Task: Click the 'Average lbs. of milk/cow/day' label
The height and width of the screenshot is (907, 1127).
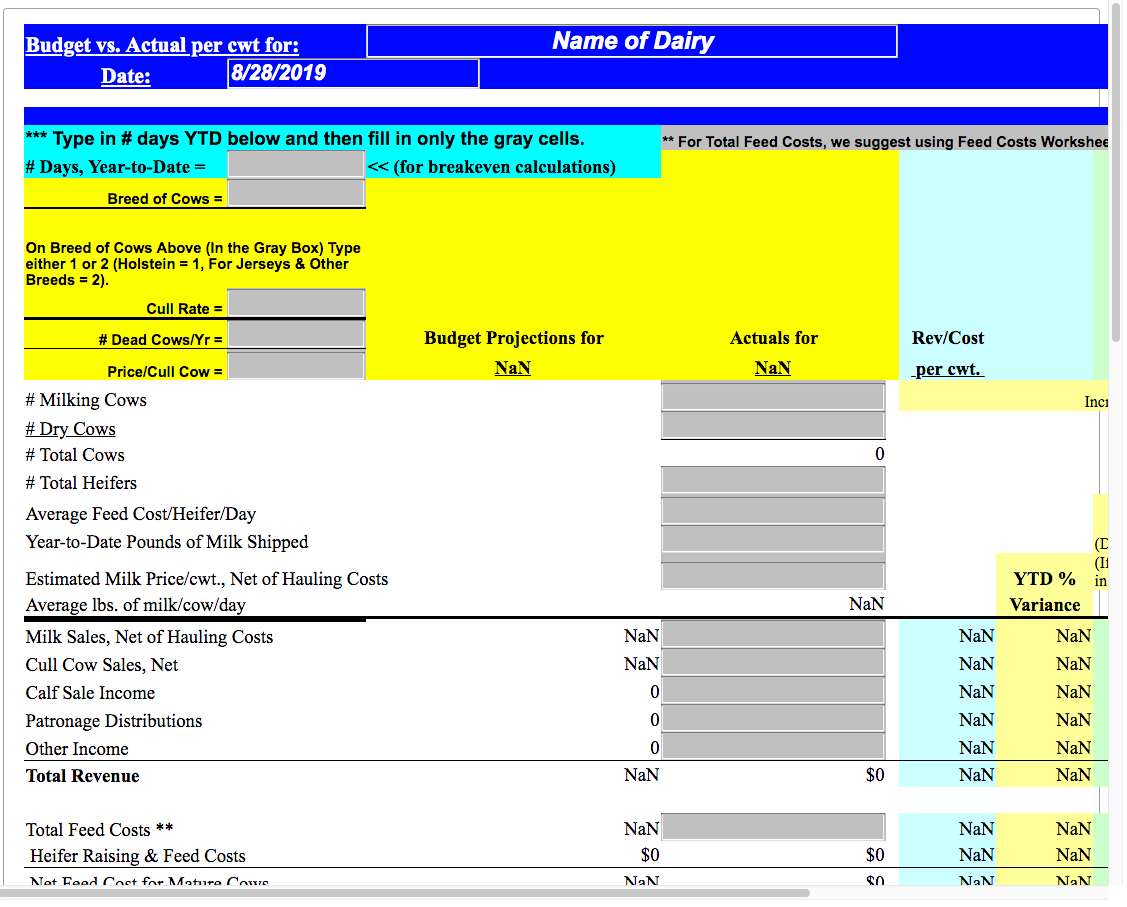Action: pos(136,604)
